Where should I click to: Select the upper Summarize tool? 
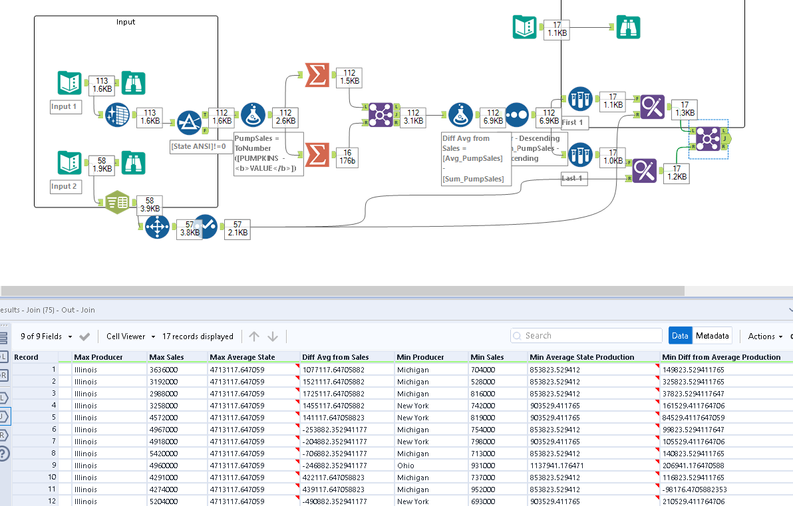317,75
